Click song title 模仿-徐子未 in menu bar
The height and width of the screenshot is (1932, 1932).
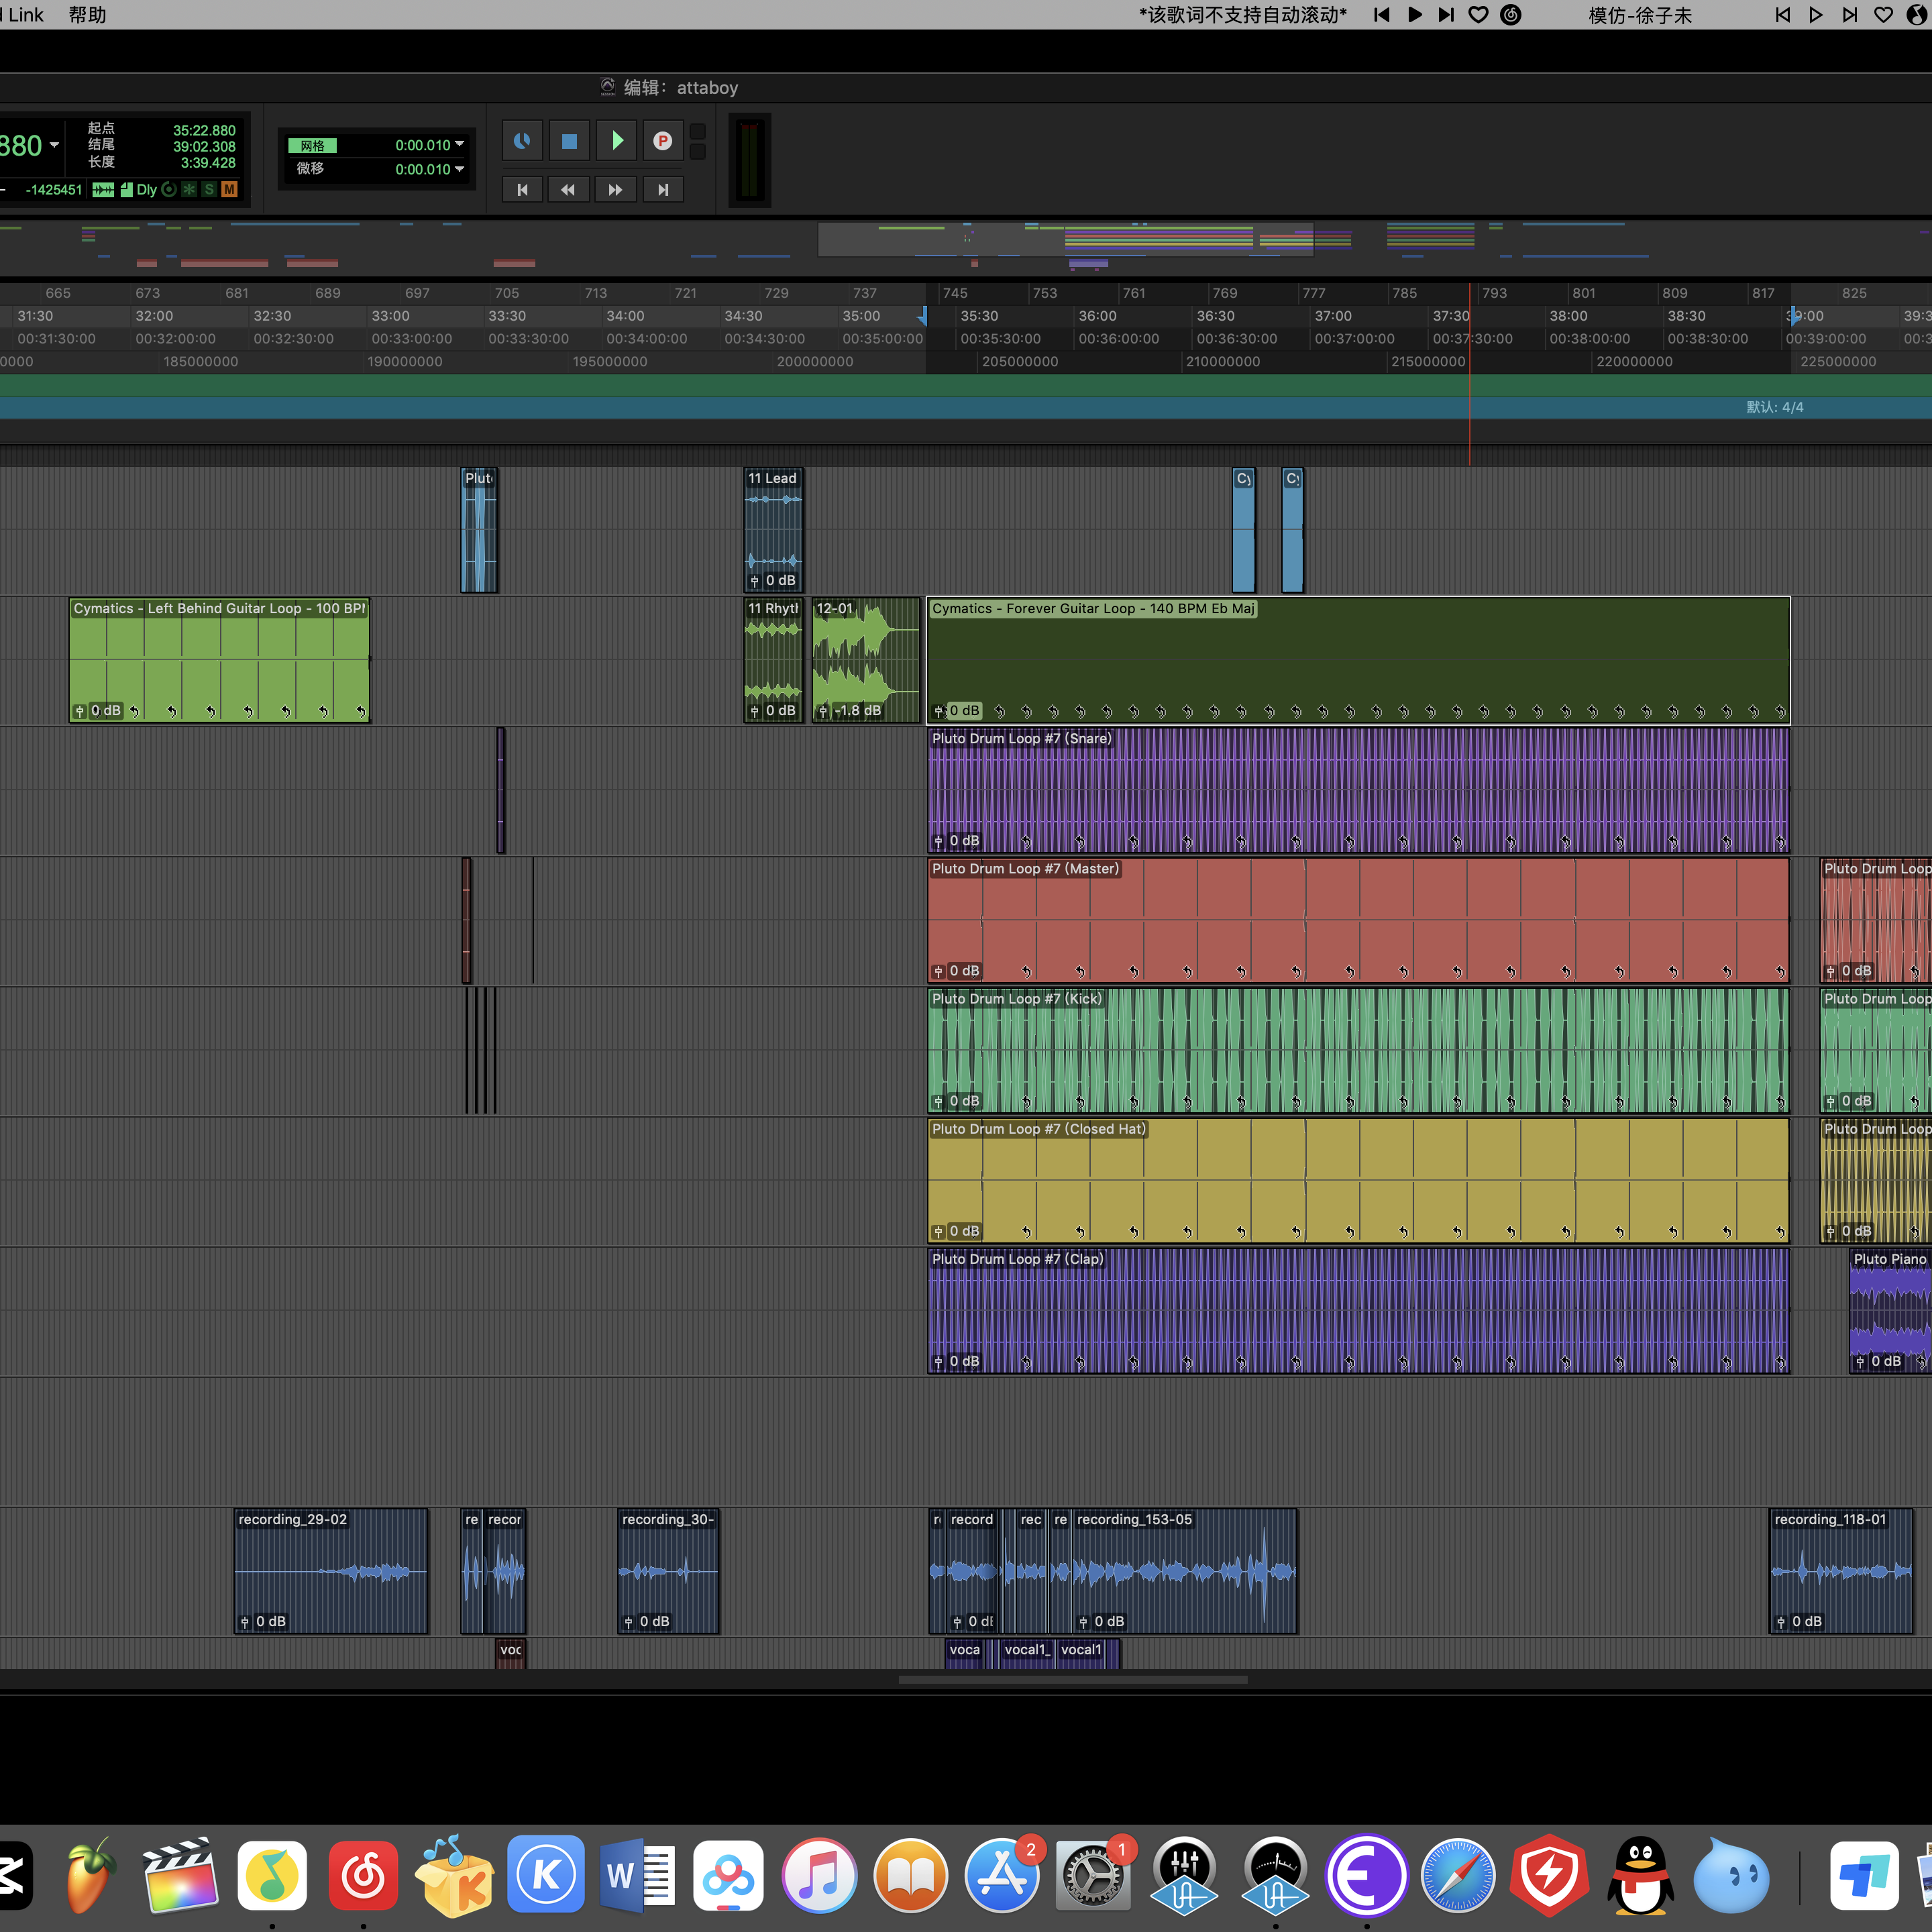[x=1640, y=15]
